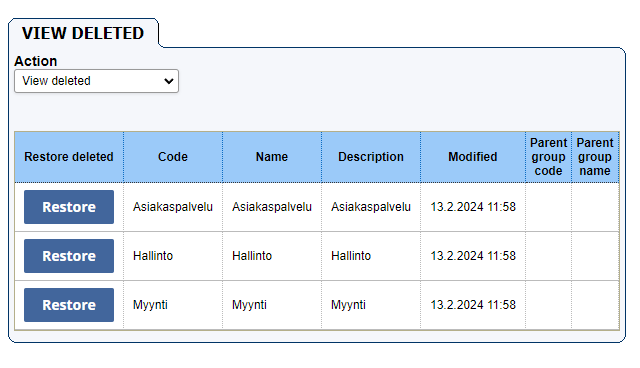Restore the Myynti group
The image size is (640, 368).
coord(69,305)
